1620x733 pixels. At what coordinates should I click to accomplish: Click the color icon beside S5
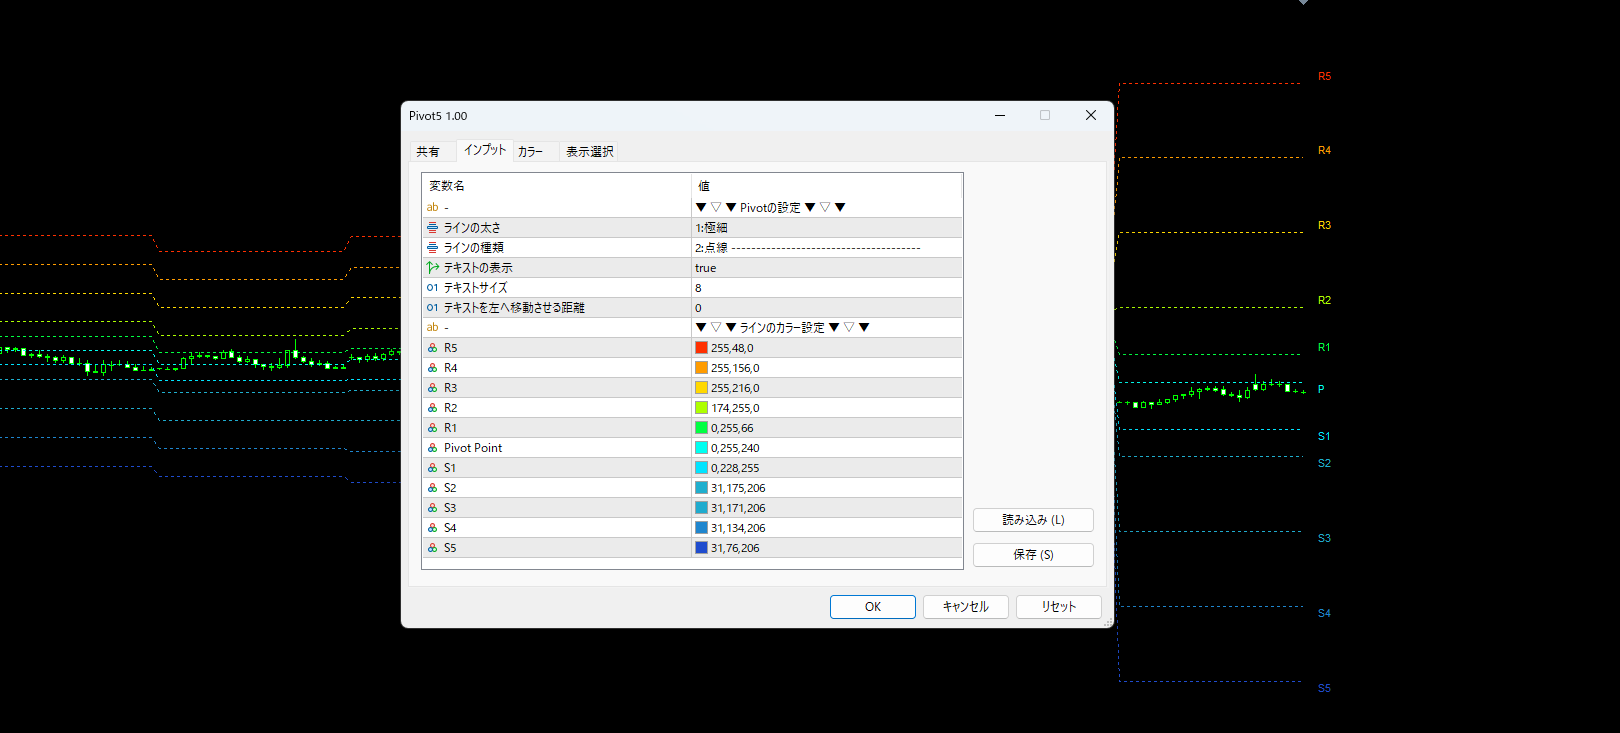pyautogui.click(x=432, y=548)
